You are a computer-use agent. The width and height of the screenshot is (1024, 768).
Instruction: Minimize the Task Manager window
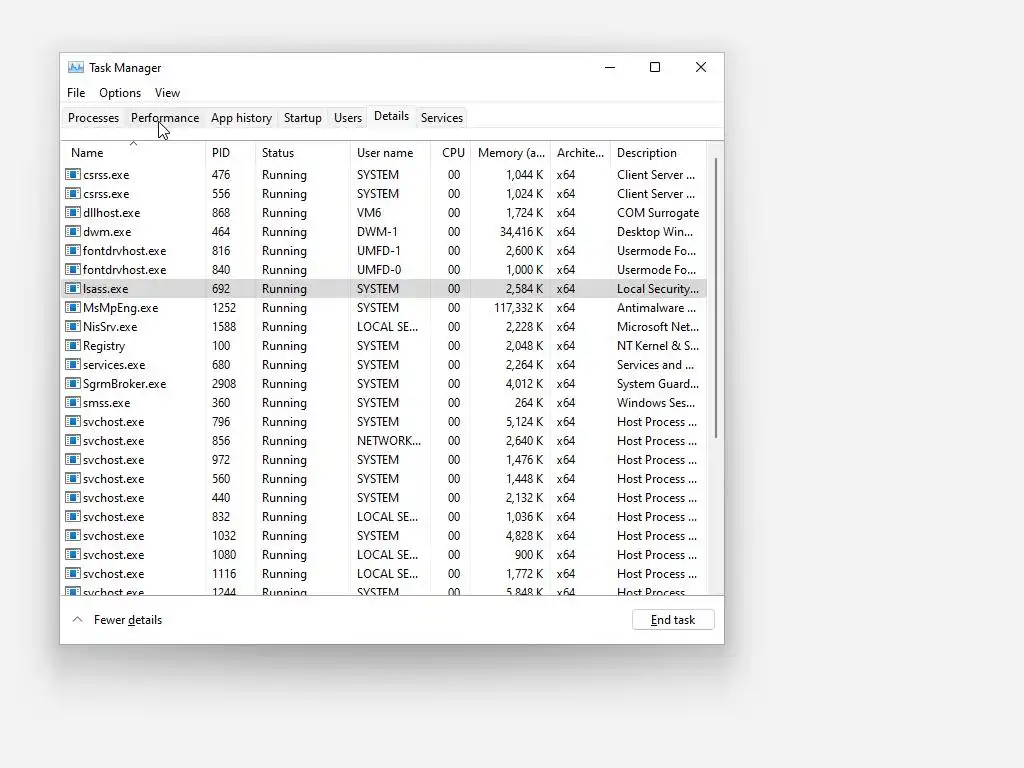tap(610, 67)
